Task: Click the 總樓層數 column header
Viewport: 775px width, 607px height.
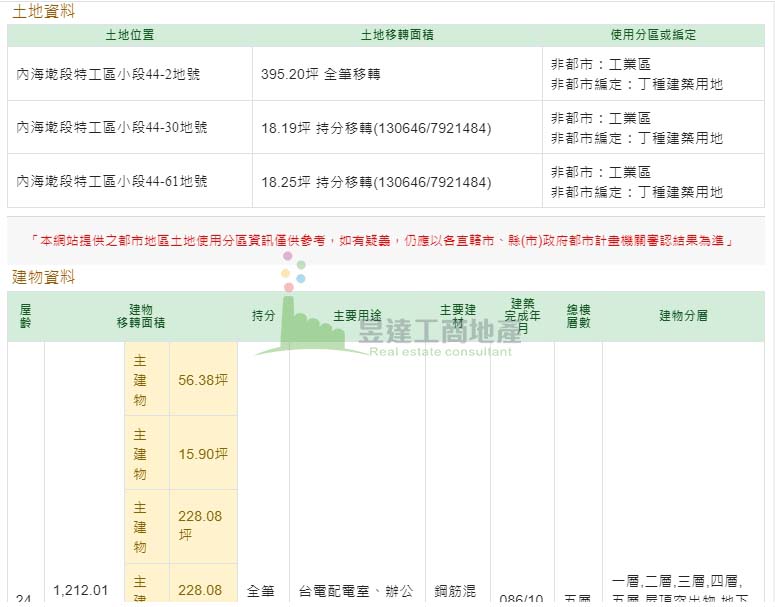Action: [x=578, y=316]
